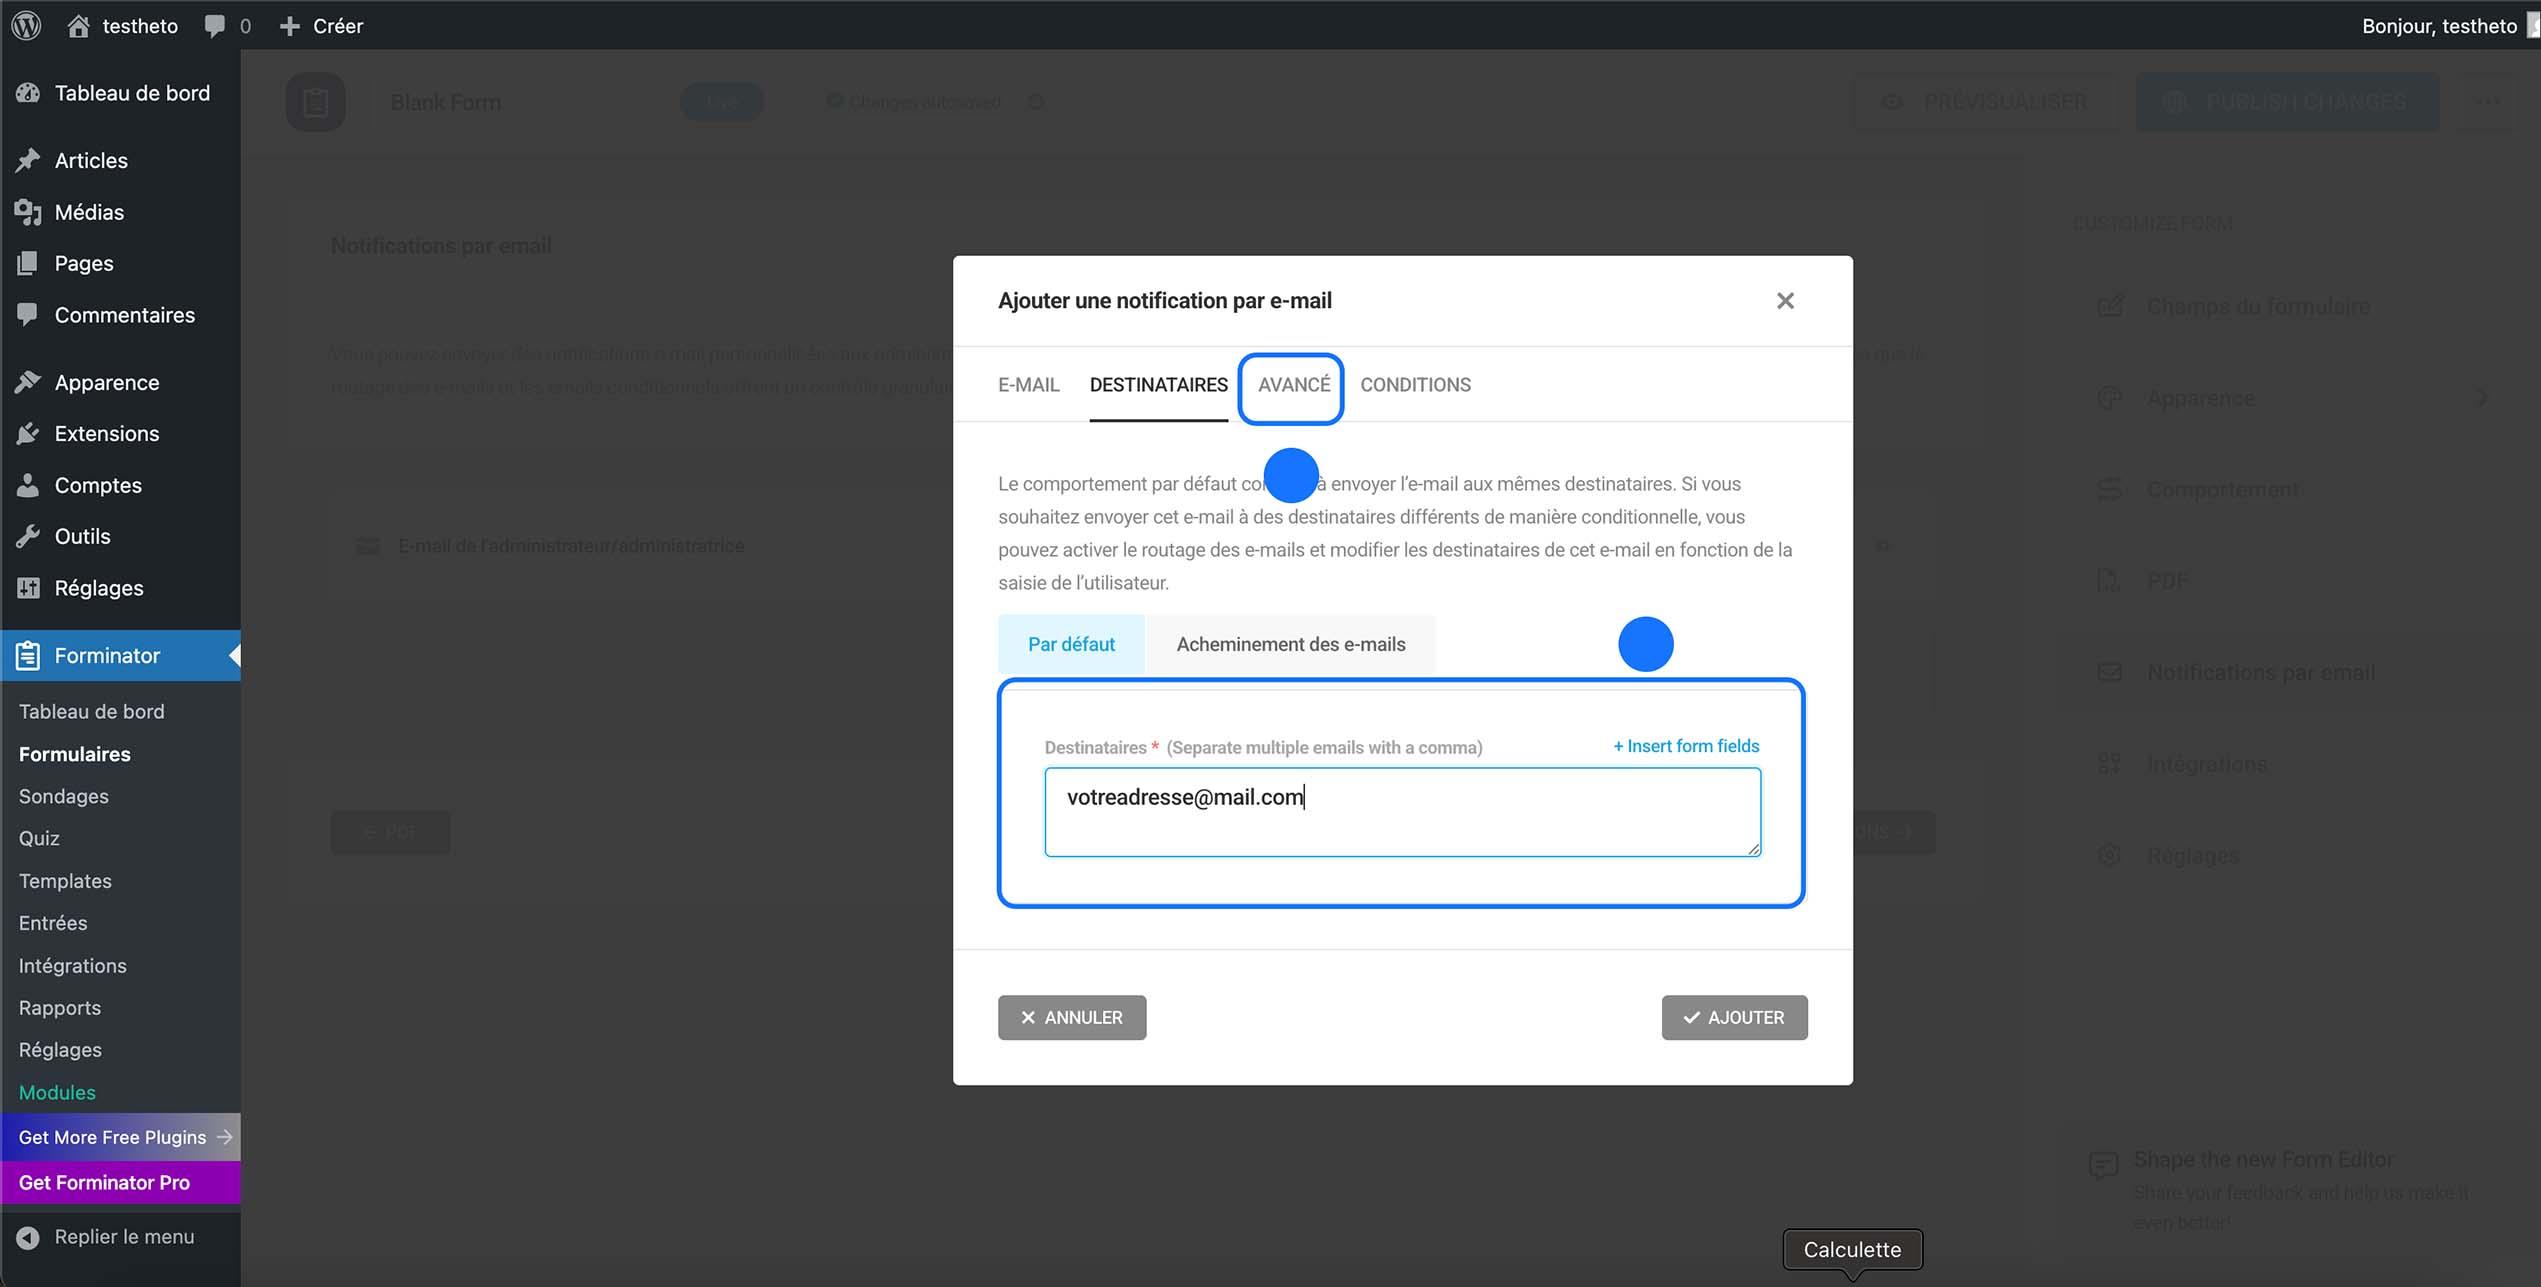Click the WordPress logo in the admin bar

coord(25,25)
